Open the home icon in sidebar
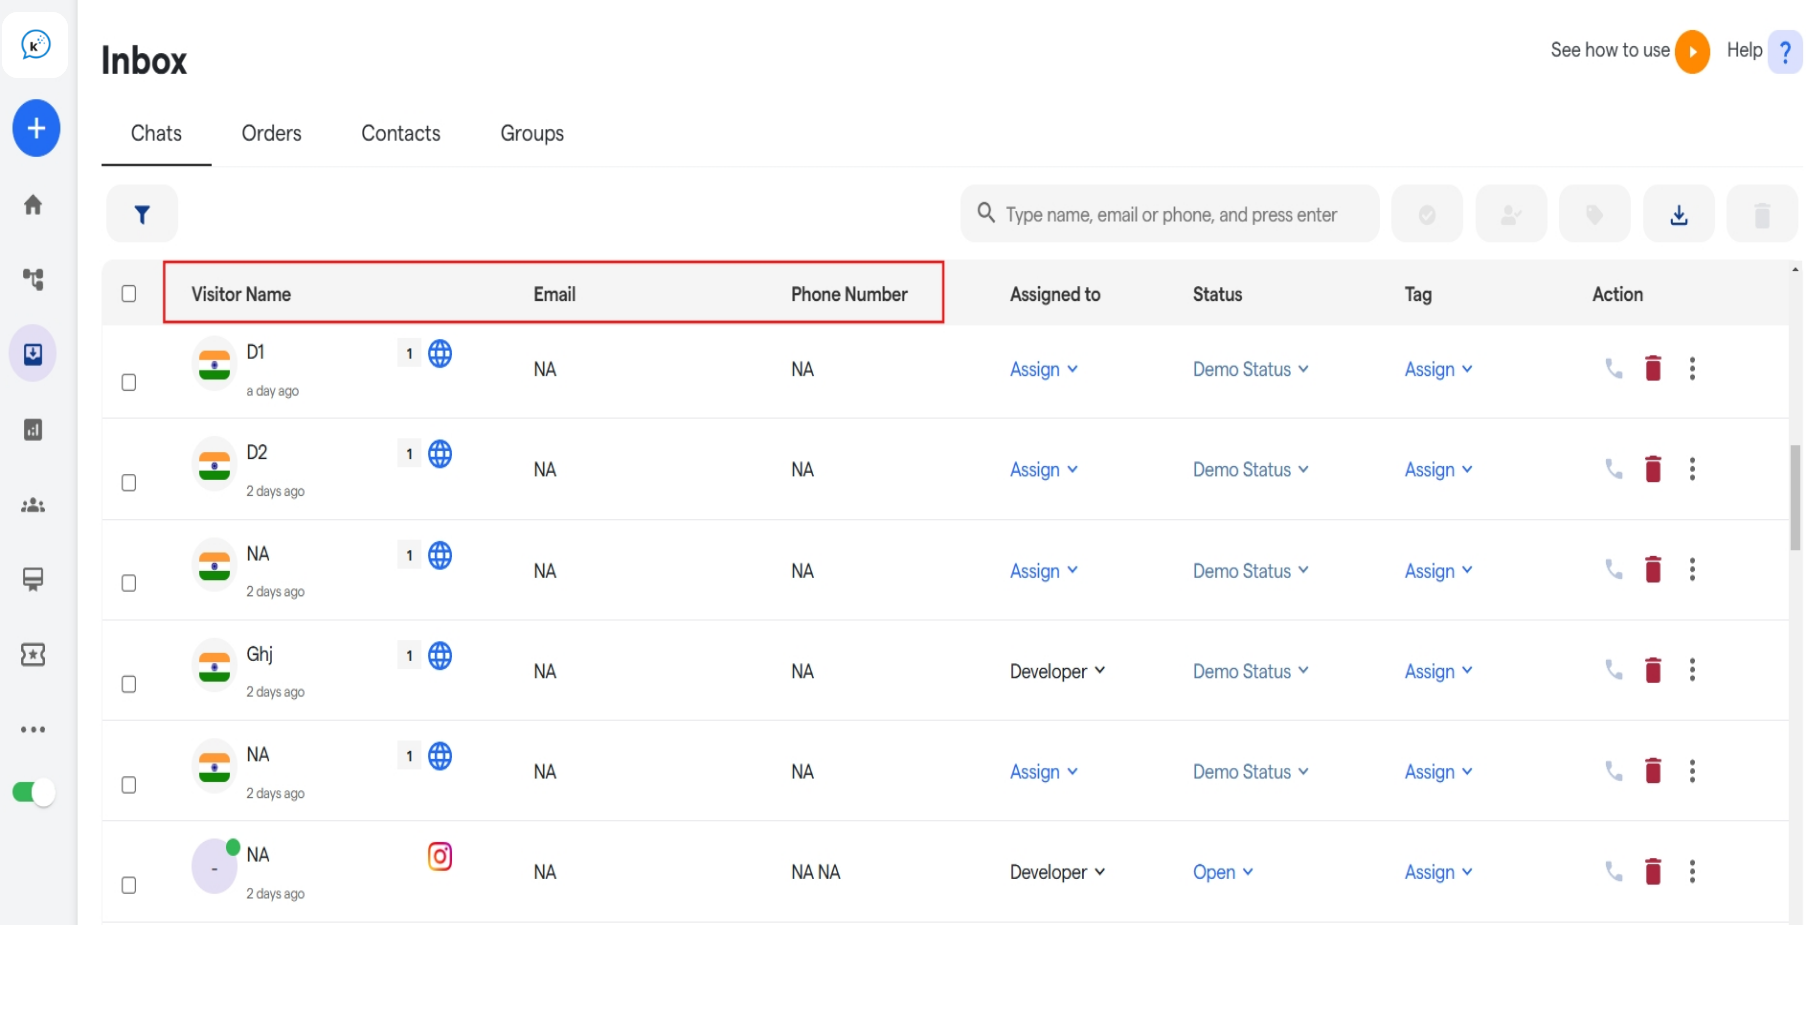This screenshot has width=1806, height=1020. [x=33, y=205]
